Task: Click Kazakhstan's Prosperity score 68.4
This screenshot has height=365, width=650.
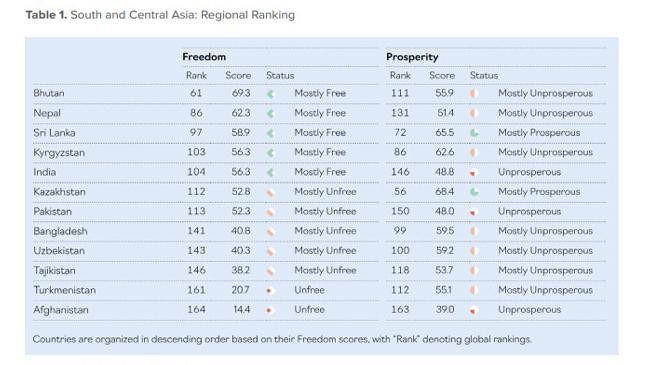Action: tap(444, 192)
